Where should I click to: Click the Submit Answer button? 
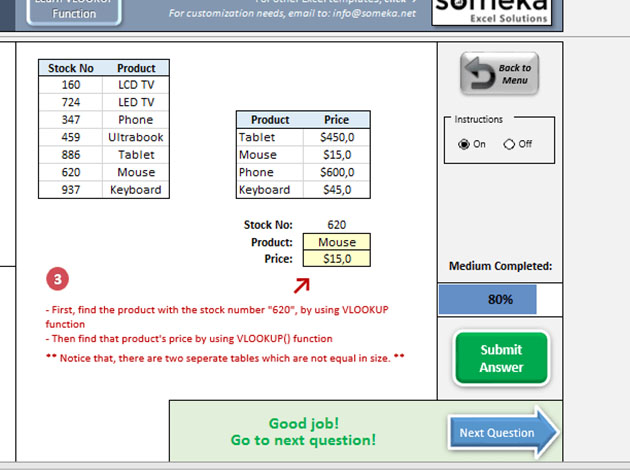coord(501,358)
